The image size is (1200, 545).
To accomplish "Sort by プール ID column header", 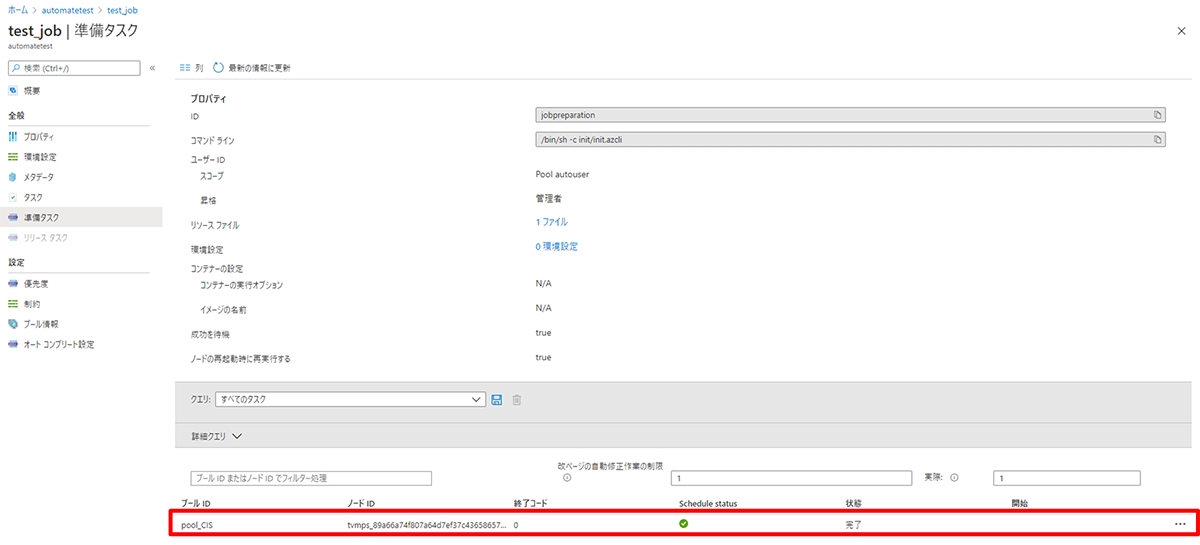I will 197,503.
